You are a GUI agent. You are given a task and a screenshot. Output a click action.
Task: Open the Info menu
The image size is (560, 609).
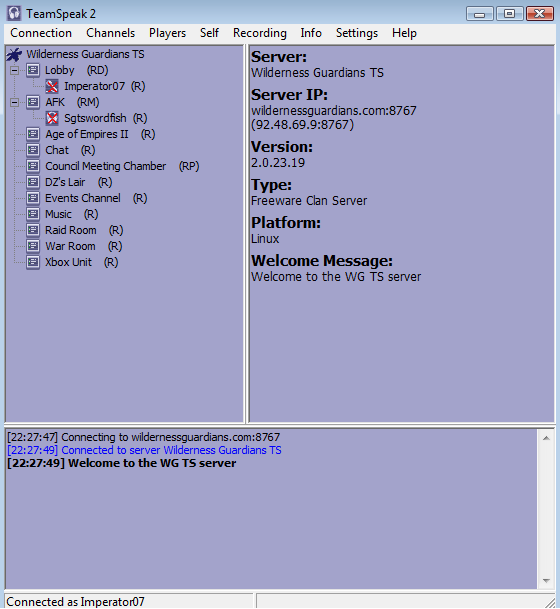(x=311, y=33)
